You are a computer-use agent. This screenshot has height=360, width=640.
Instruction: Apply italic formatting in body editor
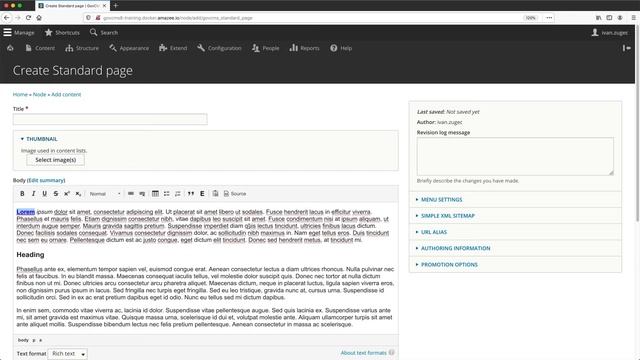pyautogui.click(x=33, y=193)
